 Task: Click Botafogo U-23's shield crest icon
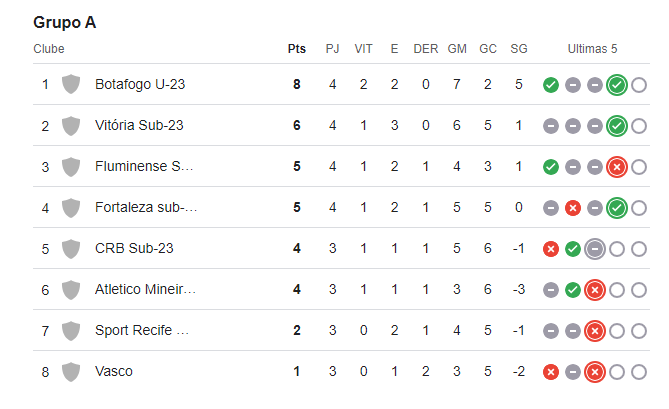tap(71, 84)
